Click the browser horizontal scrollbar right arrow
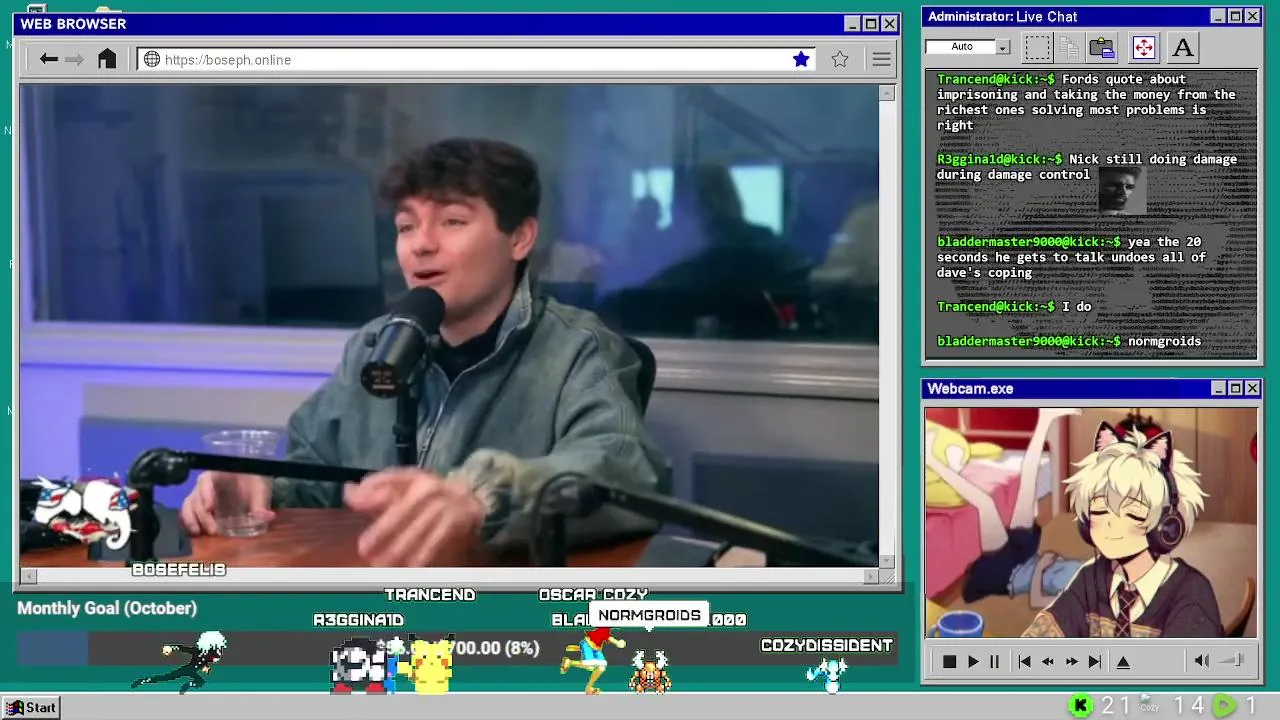The image size is (1280, 720). coord(871,576)
